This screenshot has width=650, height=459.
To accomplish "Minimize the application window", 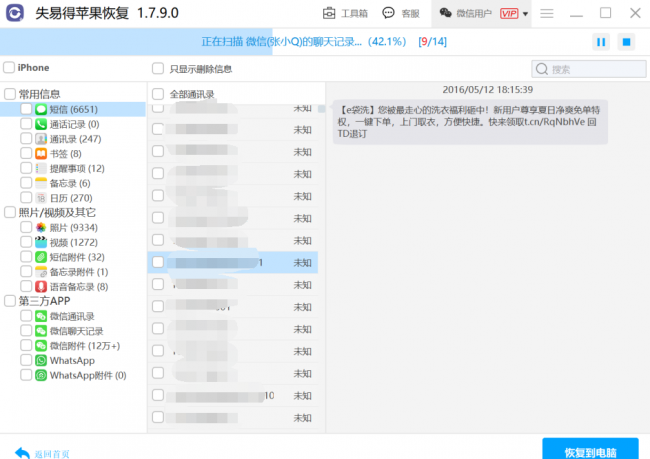I will coord(576,14).
